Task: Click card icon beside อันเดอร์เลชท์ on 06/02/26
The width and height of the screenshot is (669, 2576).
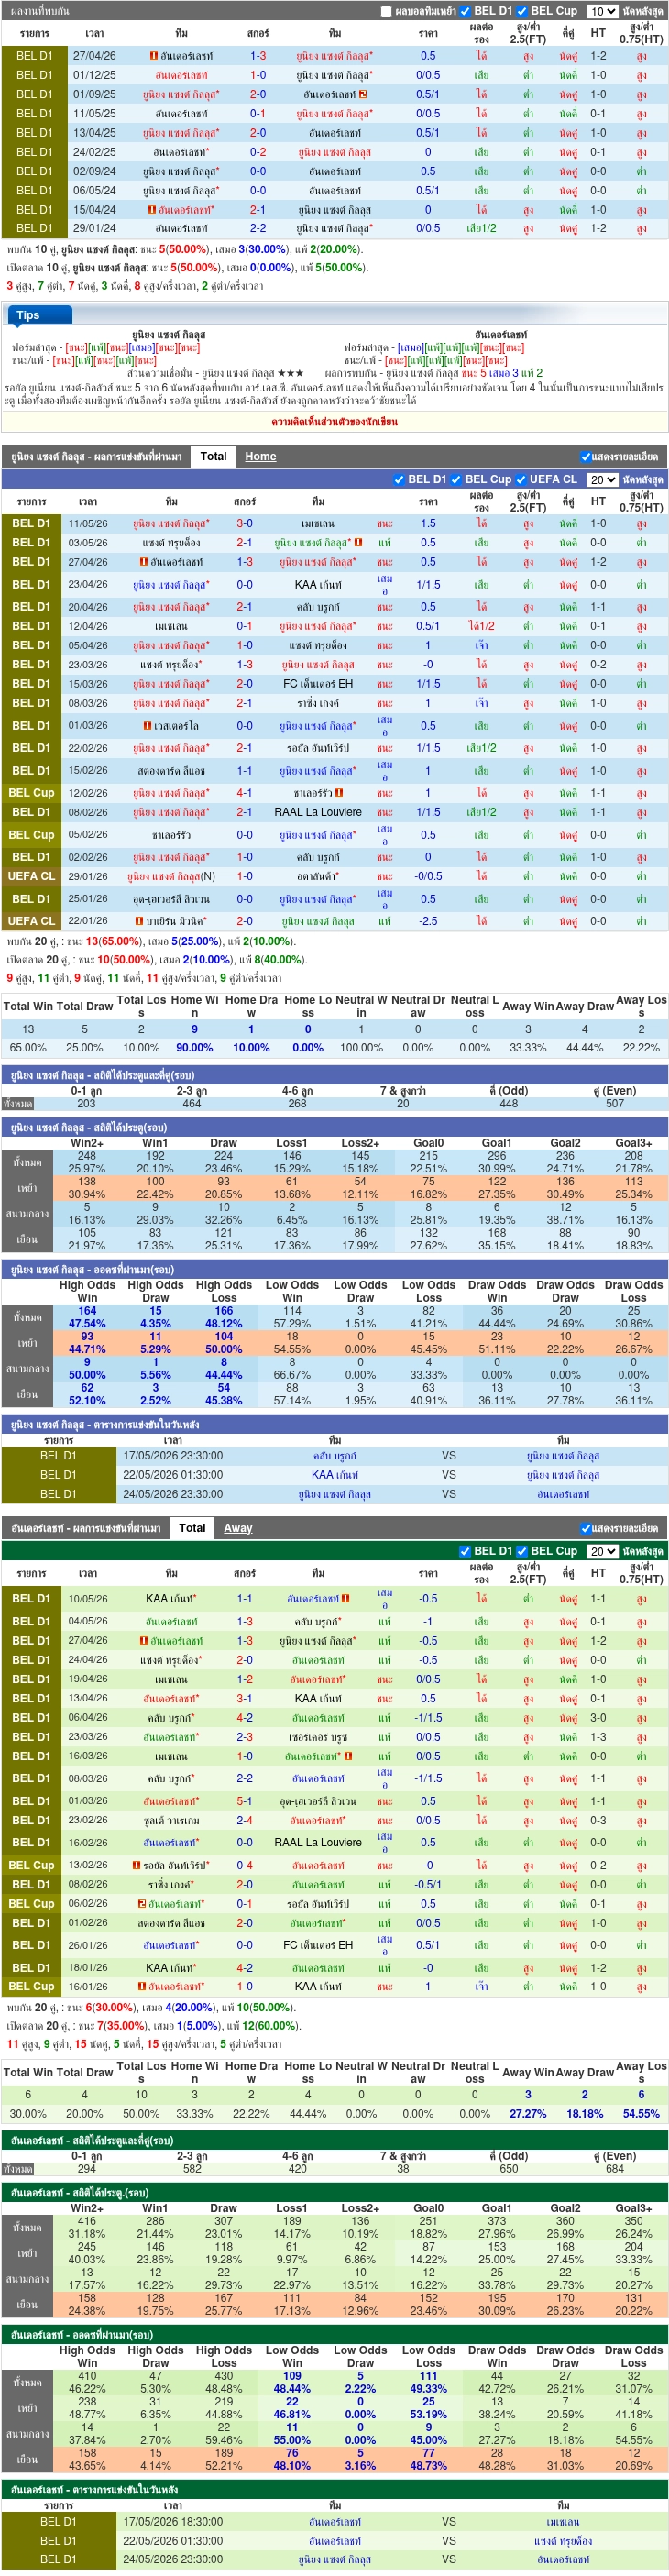Action: tap(142, 1904)
